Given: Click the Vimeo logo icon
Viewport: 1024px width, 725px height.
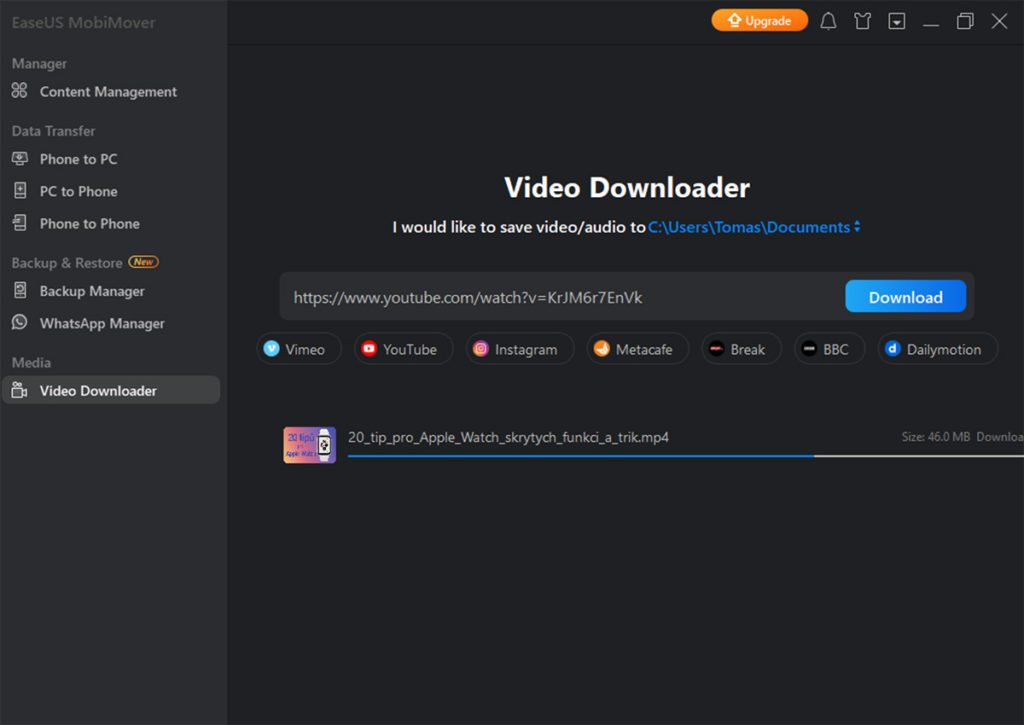Looking at the screenshot, I should tap(271, 349).
